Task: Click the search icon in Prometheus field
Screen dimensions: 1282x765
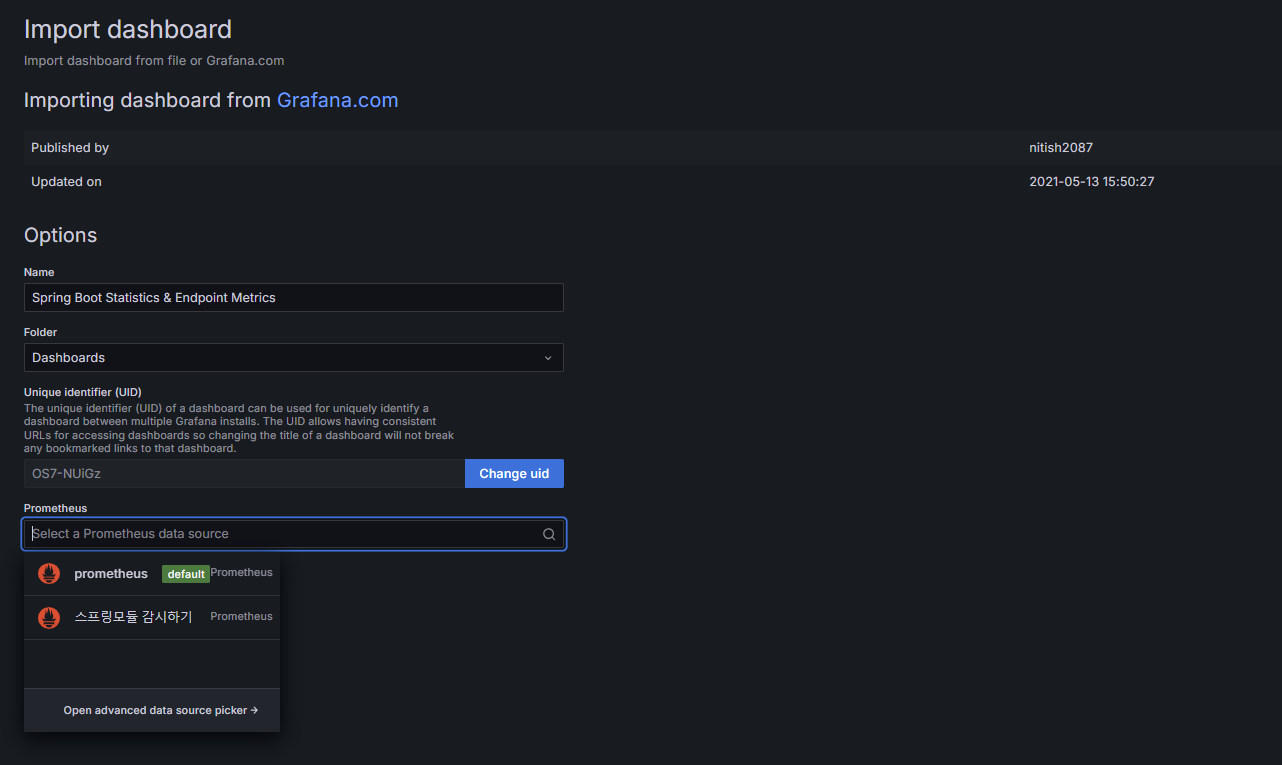Action: click(549, 534)
